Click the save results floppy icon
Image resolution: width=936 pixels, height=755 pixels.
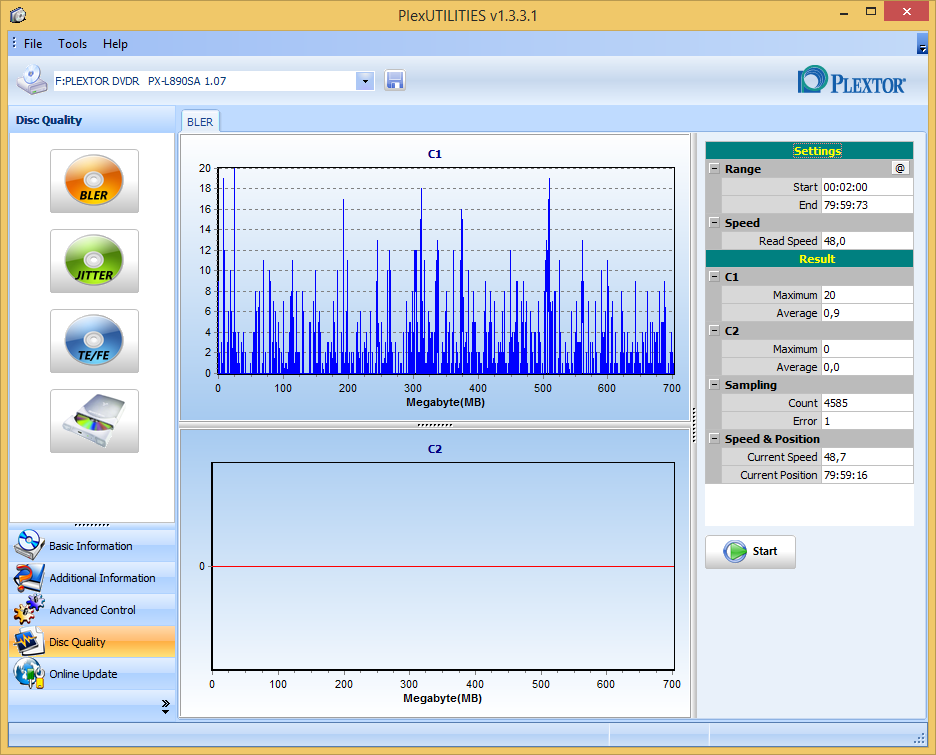pos(395,80)
